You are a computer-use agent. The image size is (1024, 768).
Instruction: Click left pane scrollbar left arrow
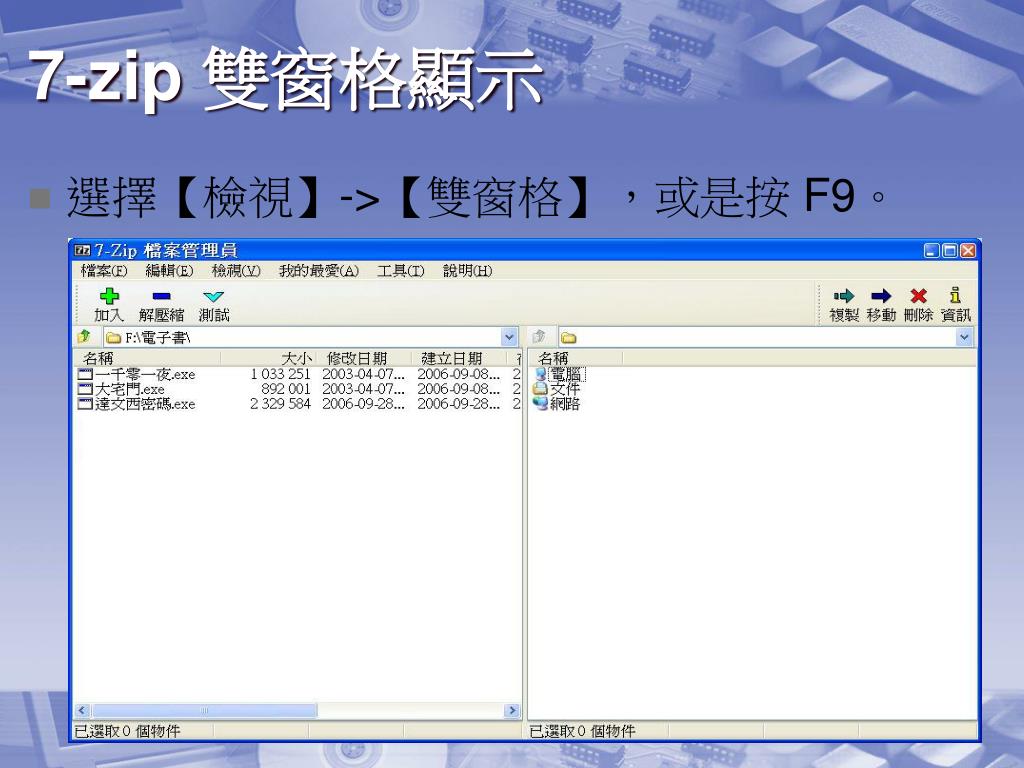[x=82, y=711]
